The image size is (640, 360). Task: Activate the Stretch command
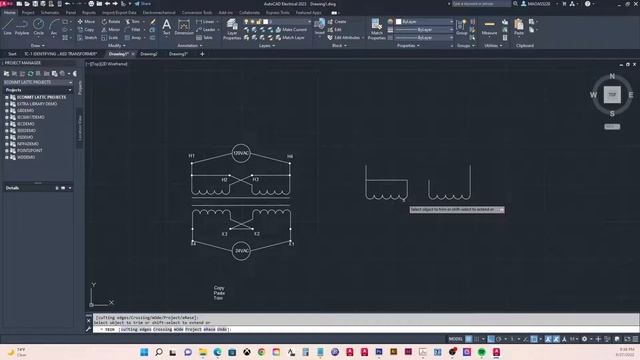click(x=87, y=38)
